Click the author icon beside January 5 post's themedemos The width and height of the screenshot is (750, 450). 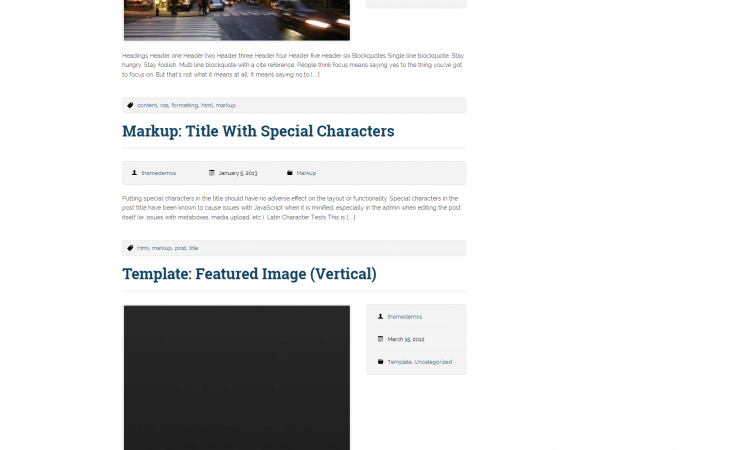(134, 173)
